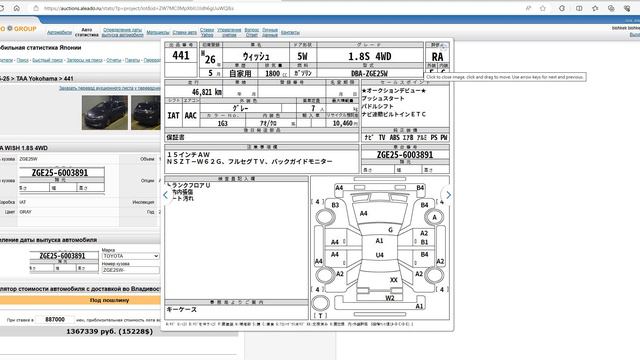640x360 pixels.
Task: Click the chassis number image beside Марка dropdown
Action: [x=64, y=261]
